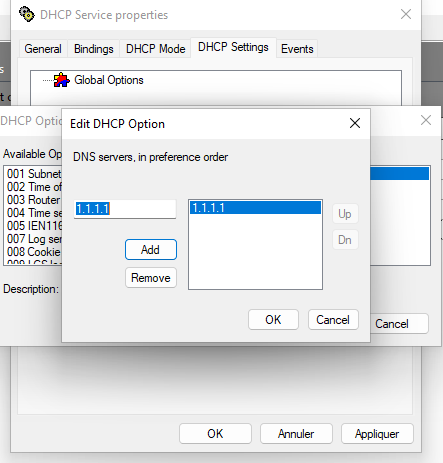Go to the Events tab
This screenshot has height=463, width=443.
[x=297, y=49]
